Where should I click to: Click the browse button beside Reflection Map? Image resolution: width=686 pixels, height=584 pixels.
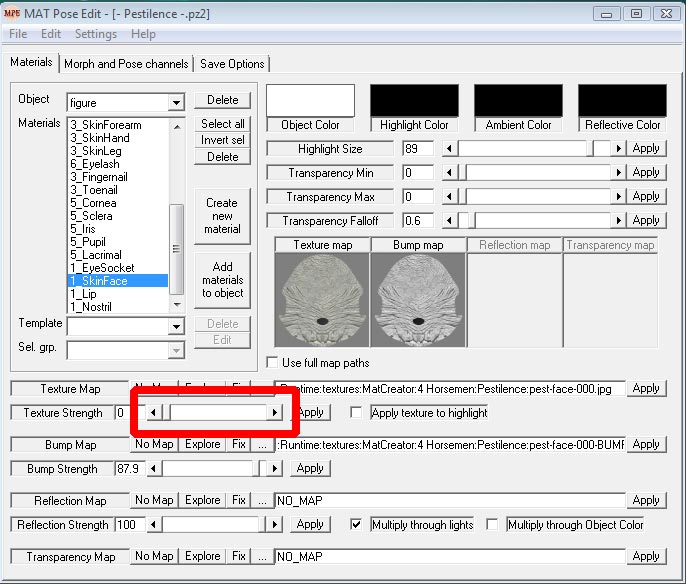[262, 500]
